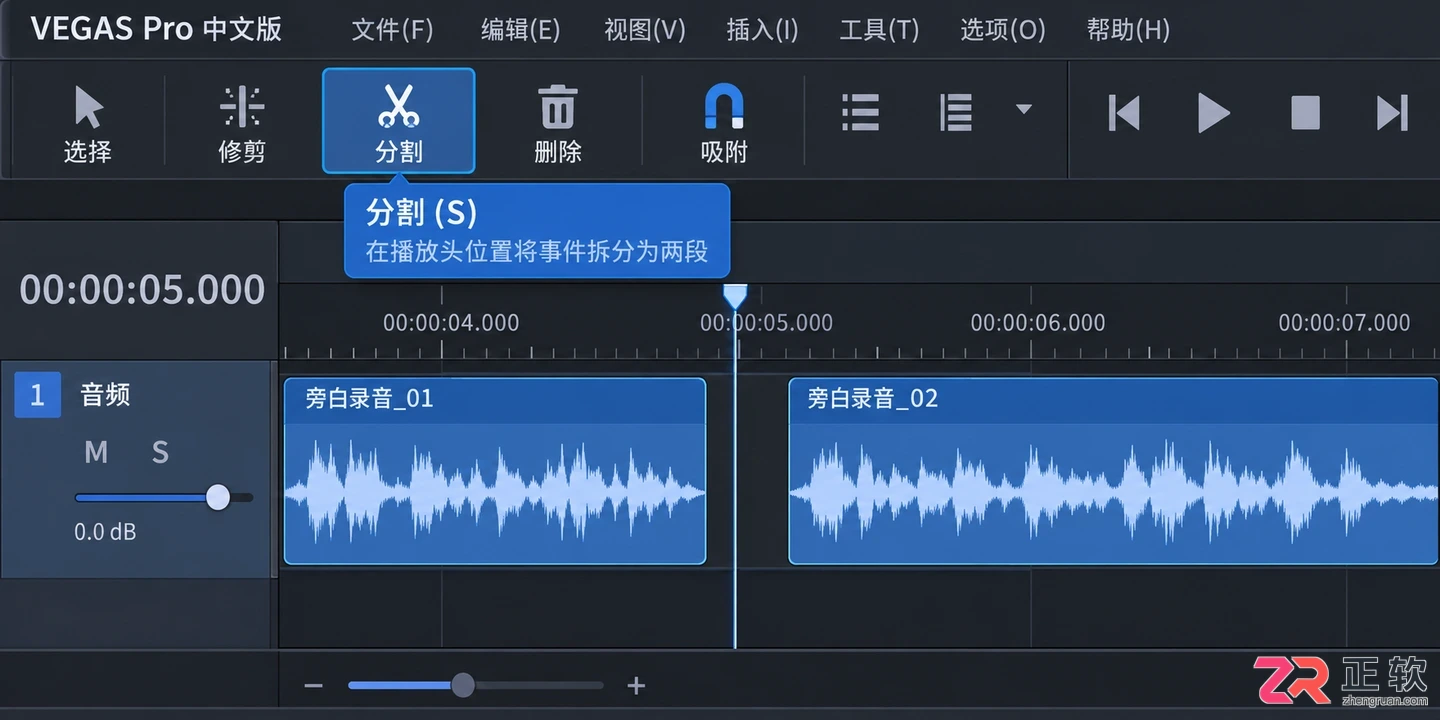The height and width of the screenshot is (720, 1440).
Task: Click the 00:00:07.000 ruler label
Action: [x=1344, y=322]
